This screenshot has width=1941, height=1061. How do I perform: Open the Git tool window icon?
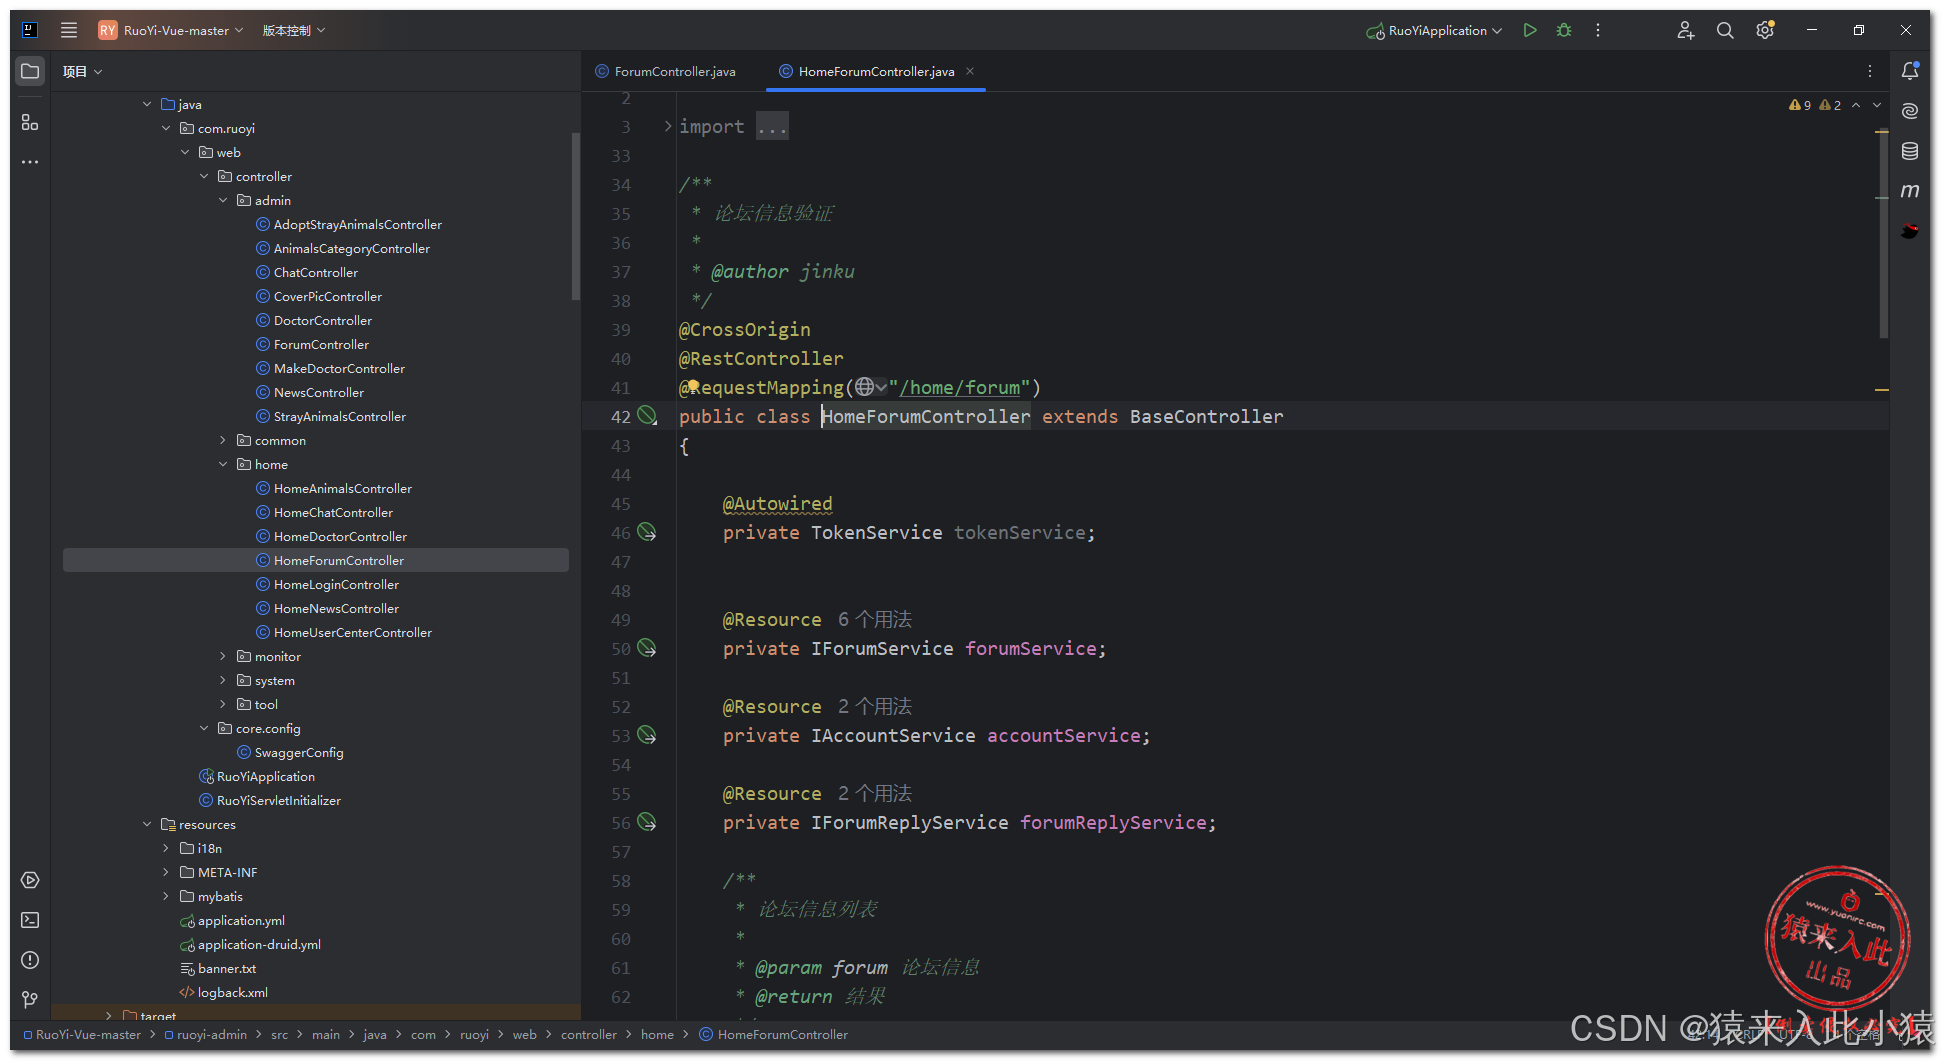tap(30, 999)
